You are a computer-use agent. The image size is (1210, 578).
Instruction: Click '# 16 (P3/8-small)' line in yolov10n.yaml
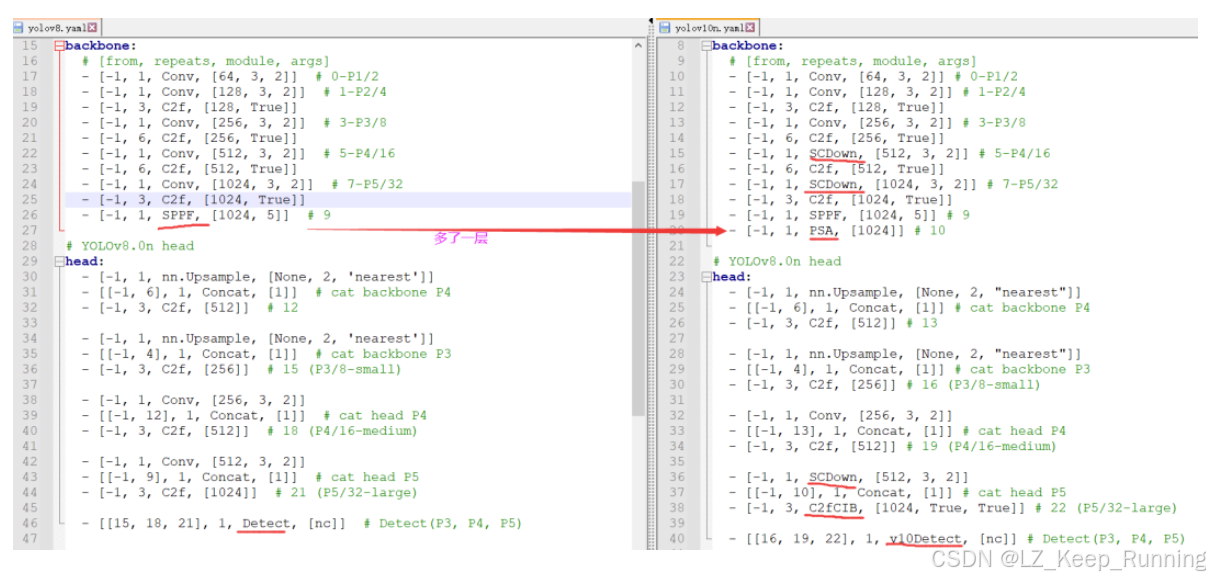click(x=885, y=384)
